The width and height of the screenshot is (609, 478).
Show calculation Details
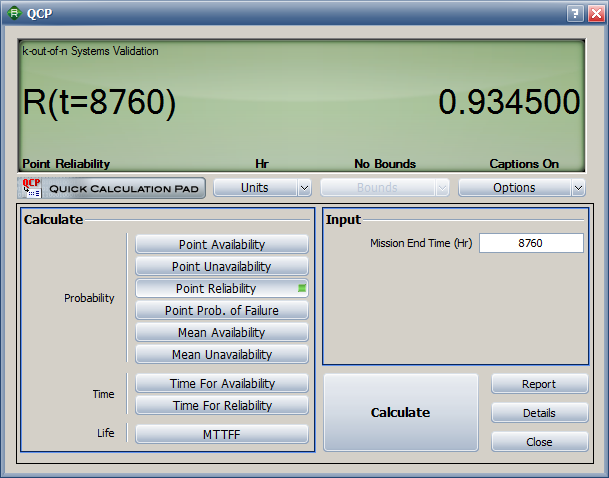539,413
